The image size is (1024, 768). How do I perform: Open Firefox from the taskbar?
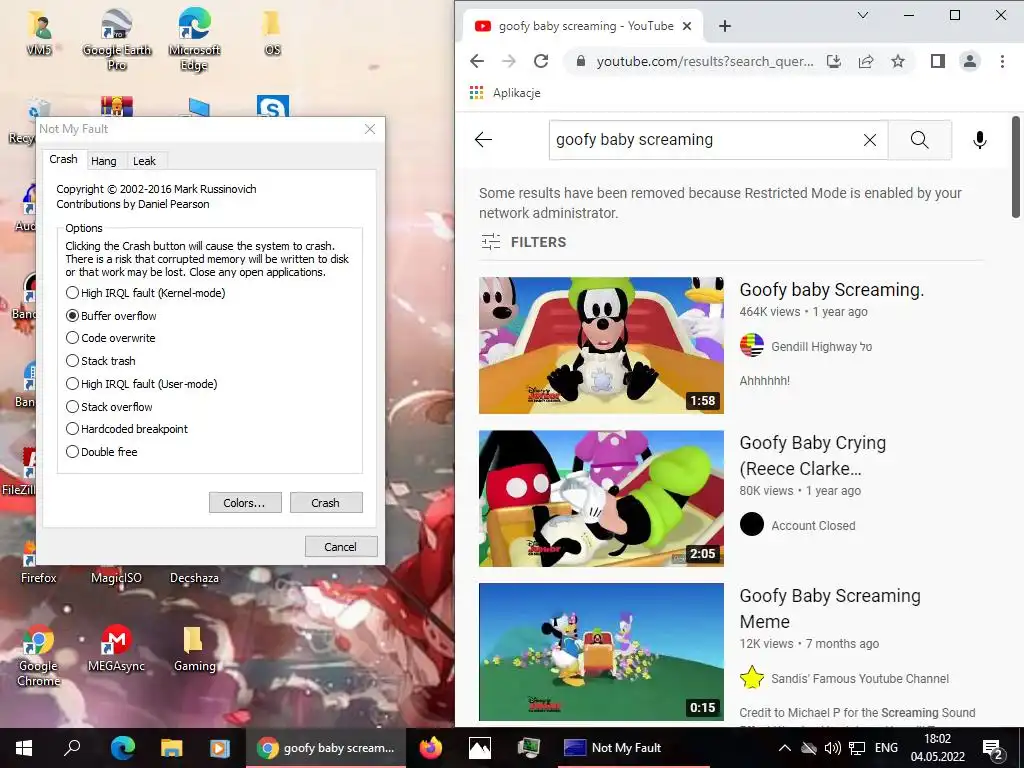pyautogui.click(x=430, y=748)
